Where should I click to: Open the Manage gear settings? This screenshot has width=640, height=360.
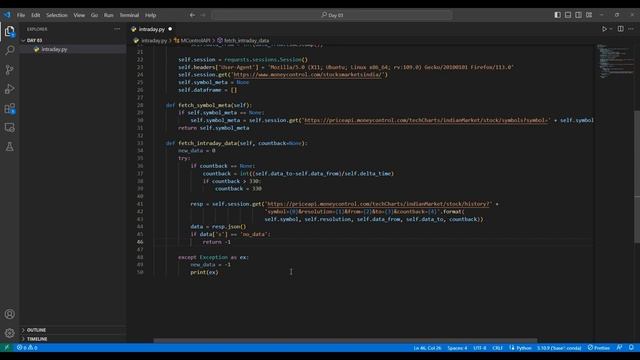click(x=9, y=333)
